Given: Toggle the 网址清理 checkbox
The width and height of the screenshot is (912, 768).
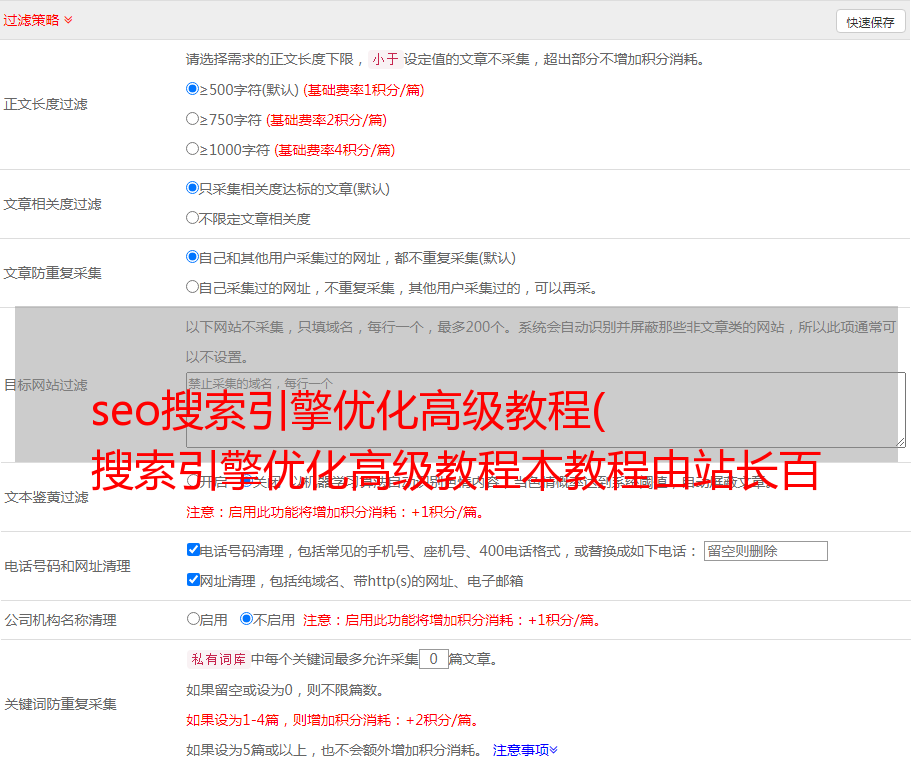Looking at the screenshot, I should (194, 580).
